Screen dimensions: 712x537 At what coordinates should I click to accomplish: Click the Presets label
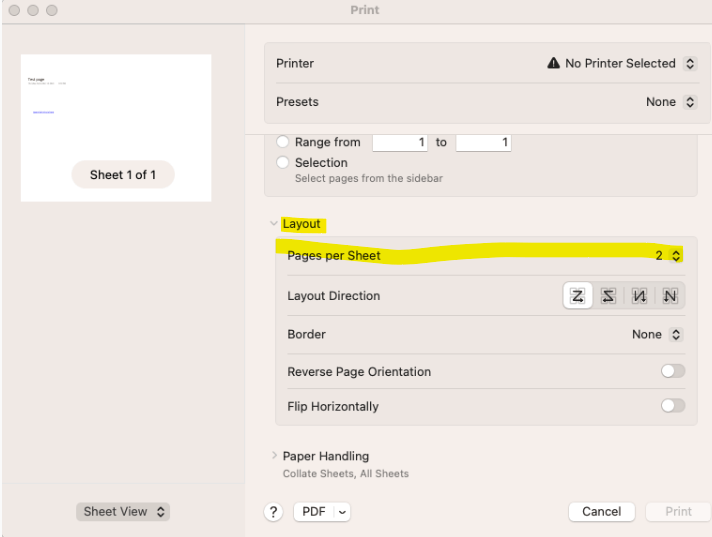coord(297,102)
